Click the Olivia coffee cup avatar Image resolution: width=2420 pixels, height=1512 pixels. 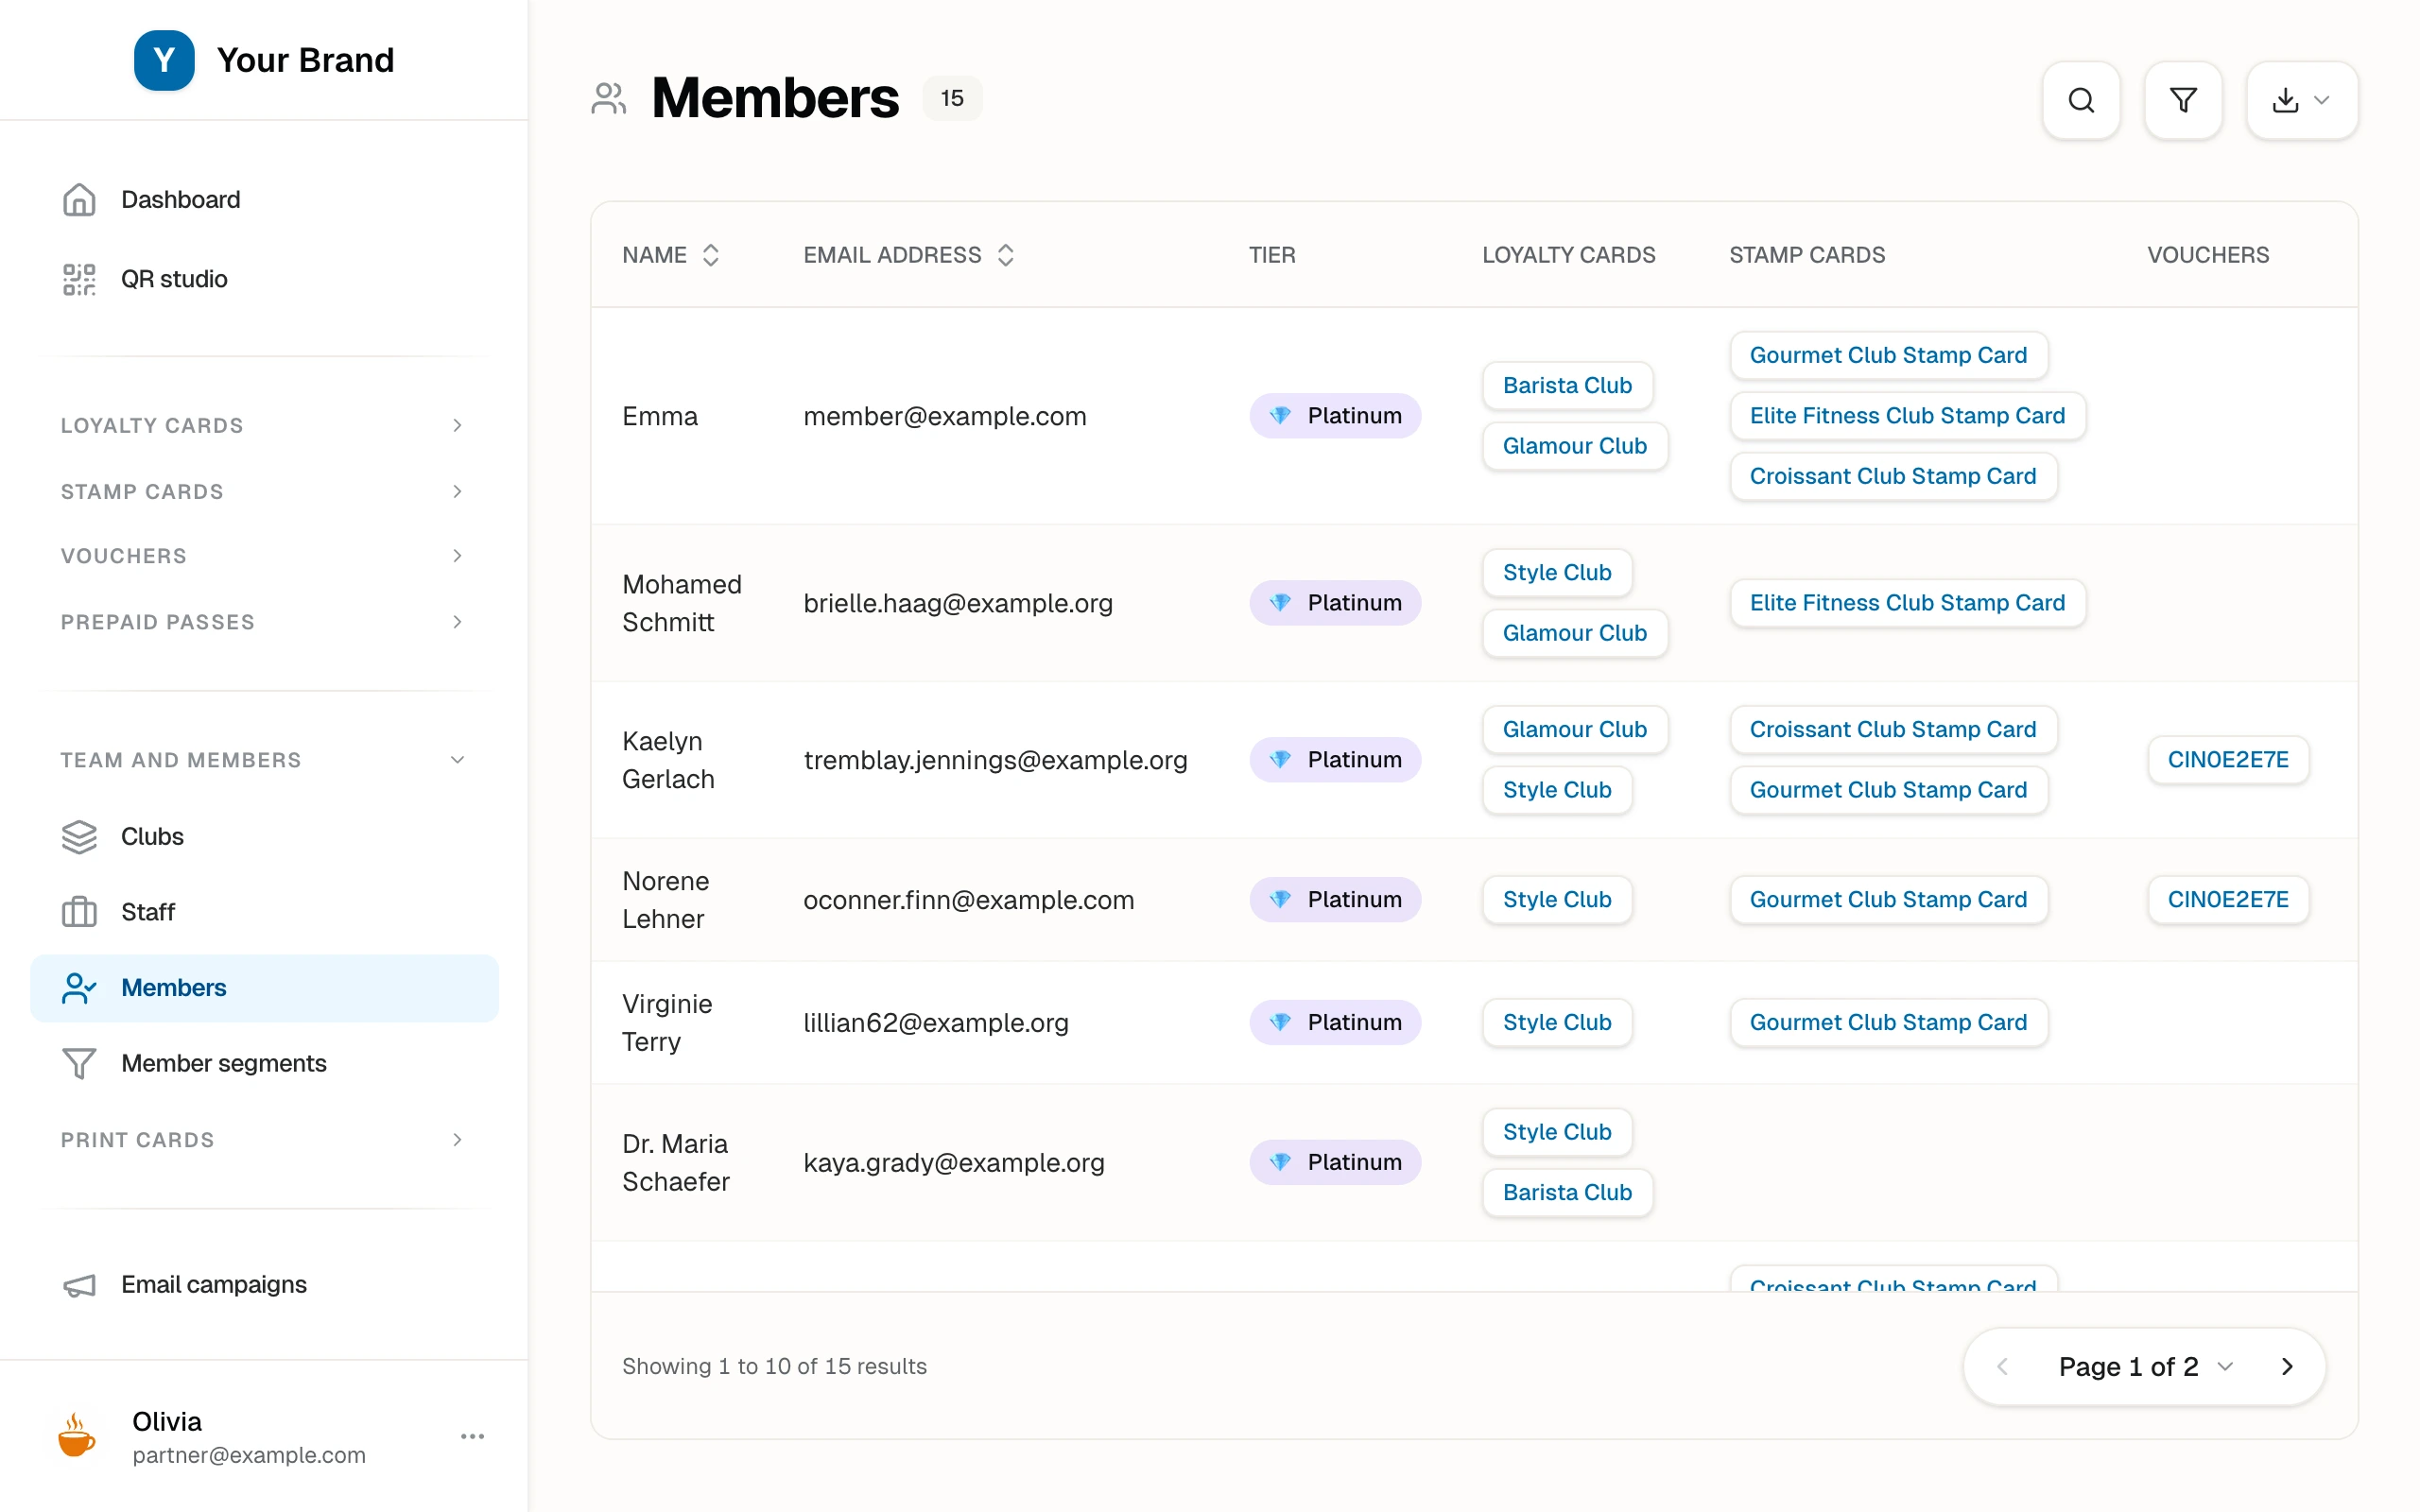coord(77,1436)
